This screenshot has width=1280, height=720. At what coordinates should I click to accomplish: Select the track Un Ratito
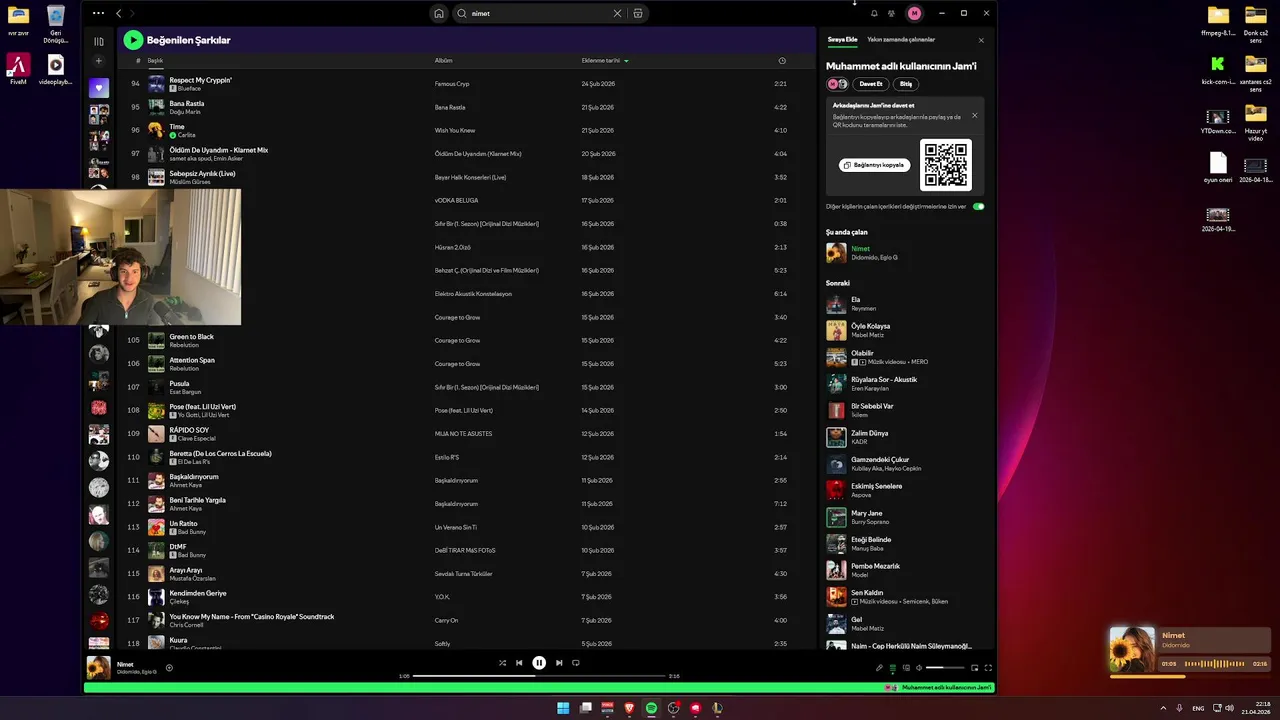(183, 523)
